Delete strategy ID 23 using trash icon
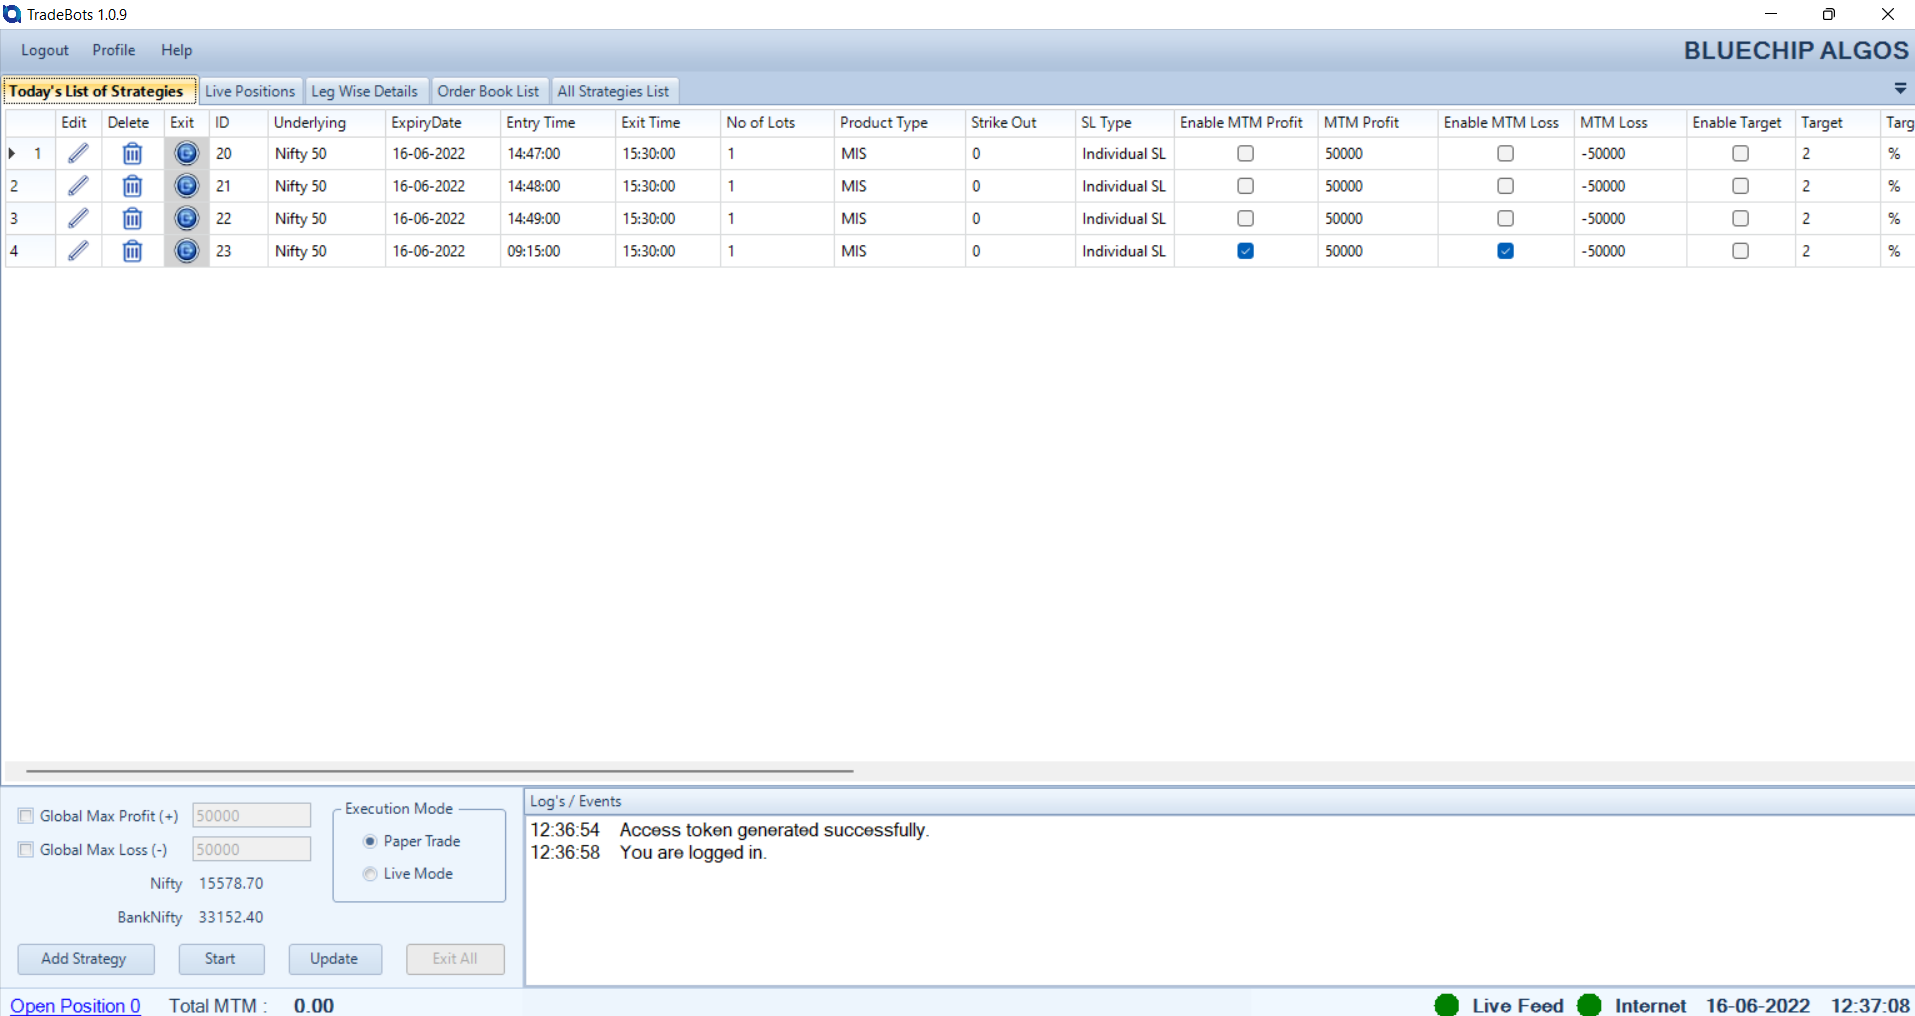The width and height of the screenshot is (1915, 1016). click(x=132, y=251)
